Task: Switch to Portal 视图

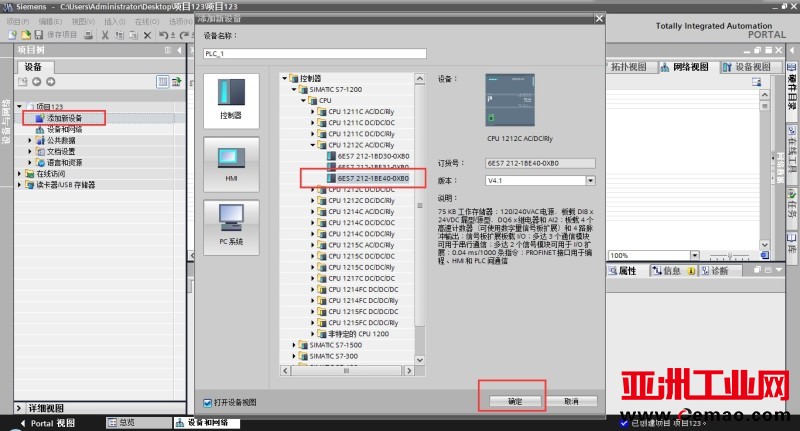Action: pyautogui.click(x=48, y=423)
